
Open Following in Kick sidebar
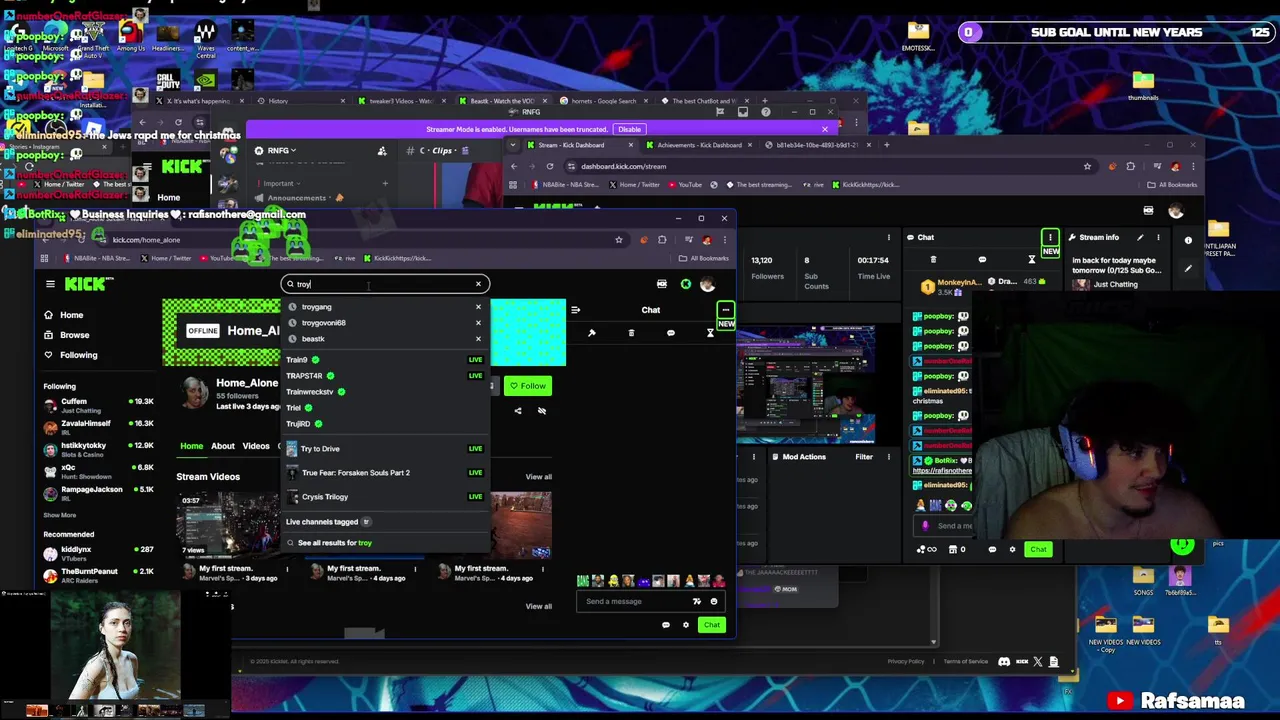[78, 355]
